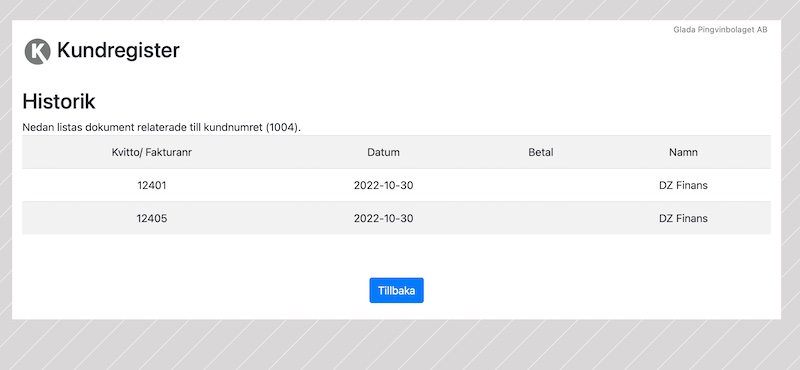
Task: Select the Datum column header
Action: pyautogui.click(x=383, y=152)
